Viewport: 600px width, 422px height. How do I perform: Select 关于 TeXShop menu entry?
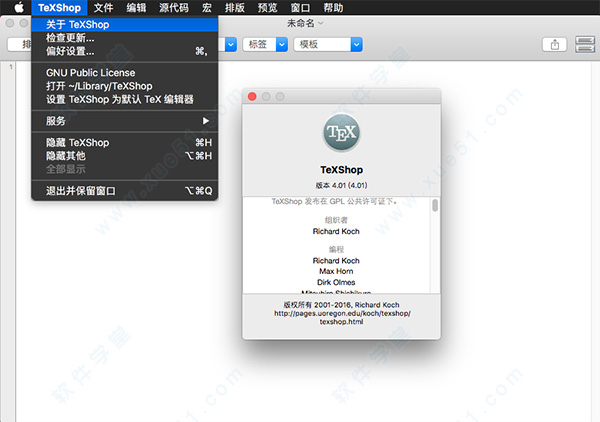[125, 24]
